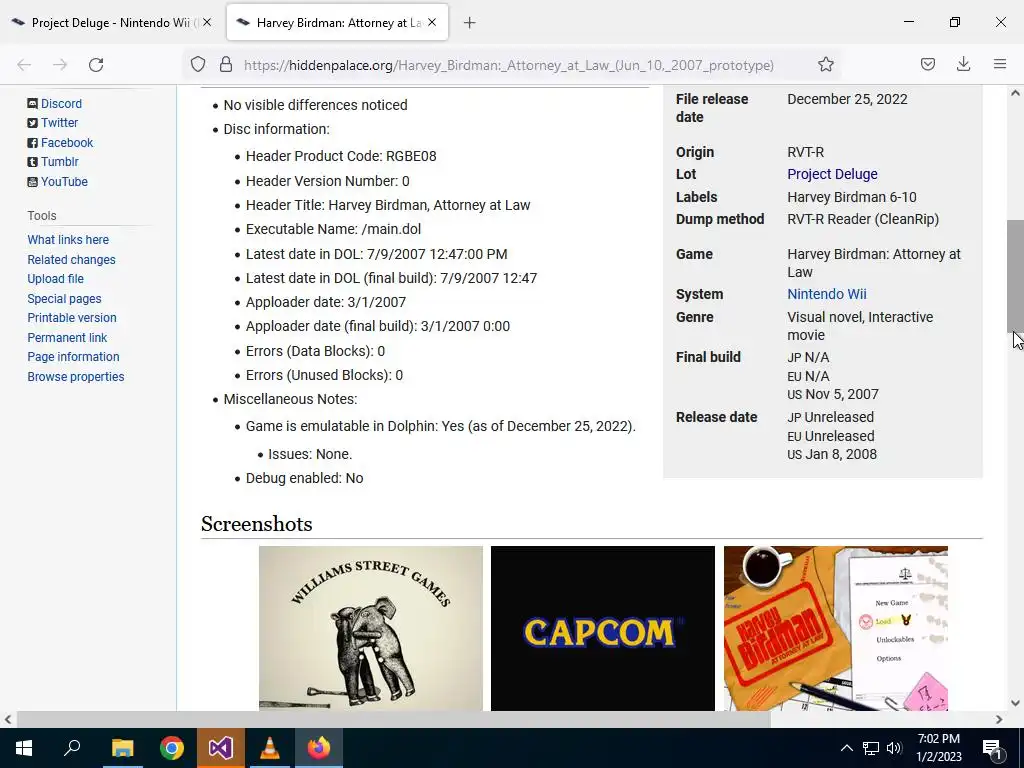The width and height of the screenshot is (1024, 768).
Task: Open Windows taskbar search
Action: (72, 748)
